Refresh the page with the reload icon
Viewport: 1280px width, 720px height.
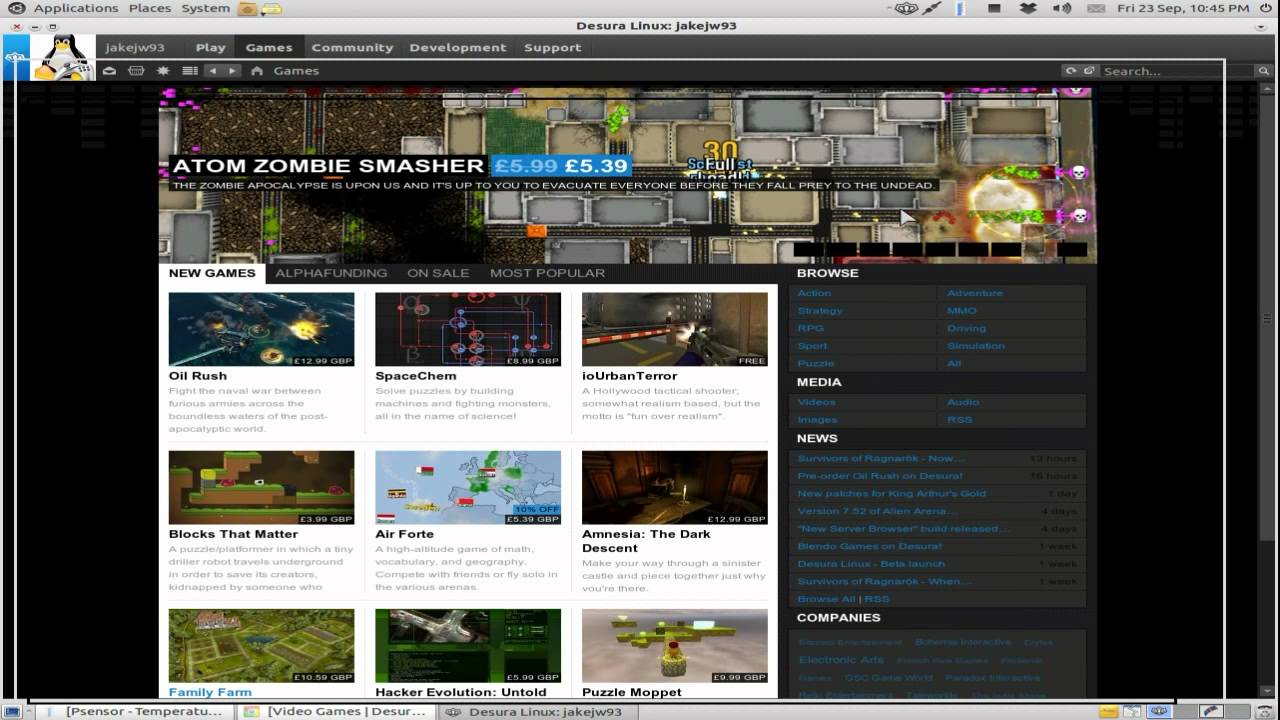pyautogui.click(x=1071, y=71)
